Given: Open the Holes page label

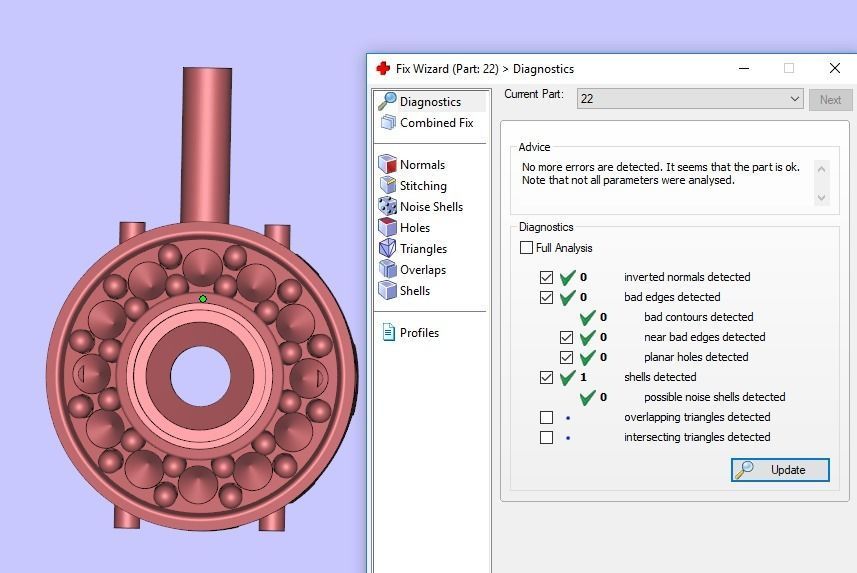Looking at the screenshot, I should [x=415, y=227].
